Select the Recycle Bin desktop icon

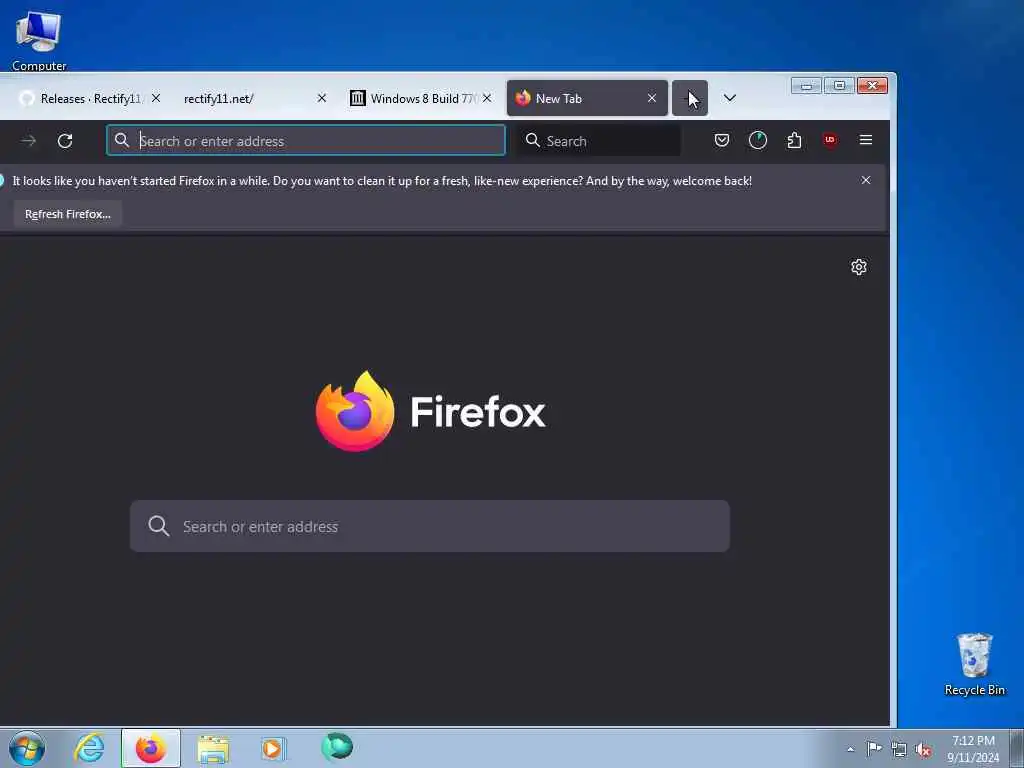click(974, 665)
